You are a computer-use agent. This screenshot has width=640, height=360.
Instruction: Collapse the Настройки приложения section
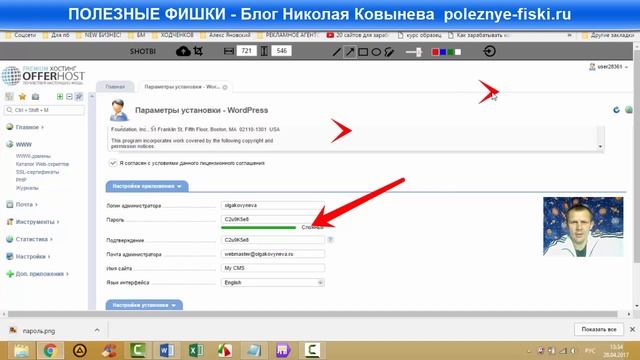pos(147,186)
